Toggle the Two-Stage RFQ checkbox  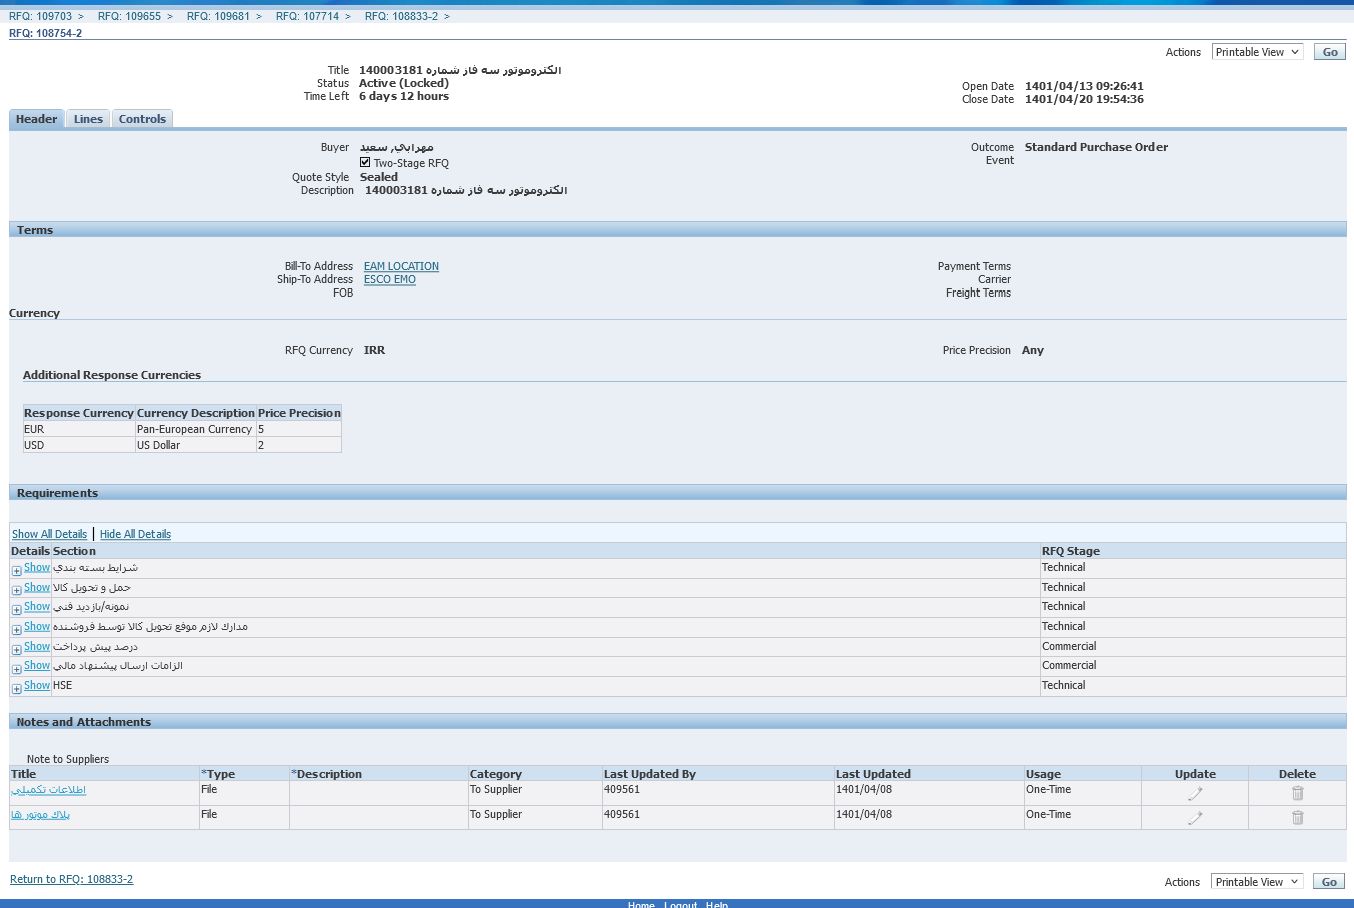pos(365,162)
